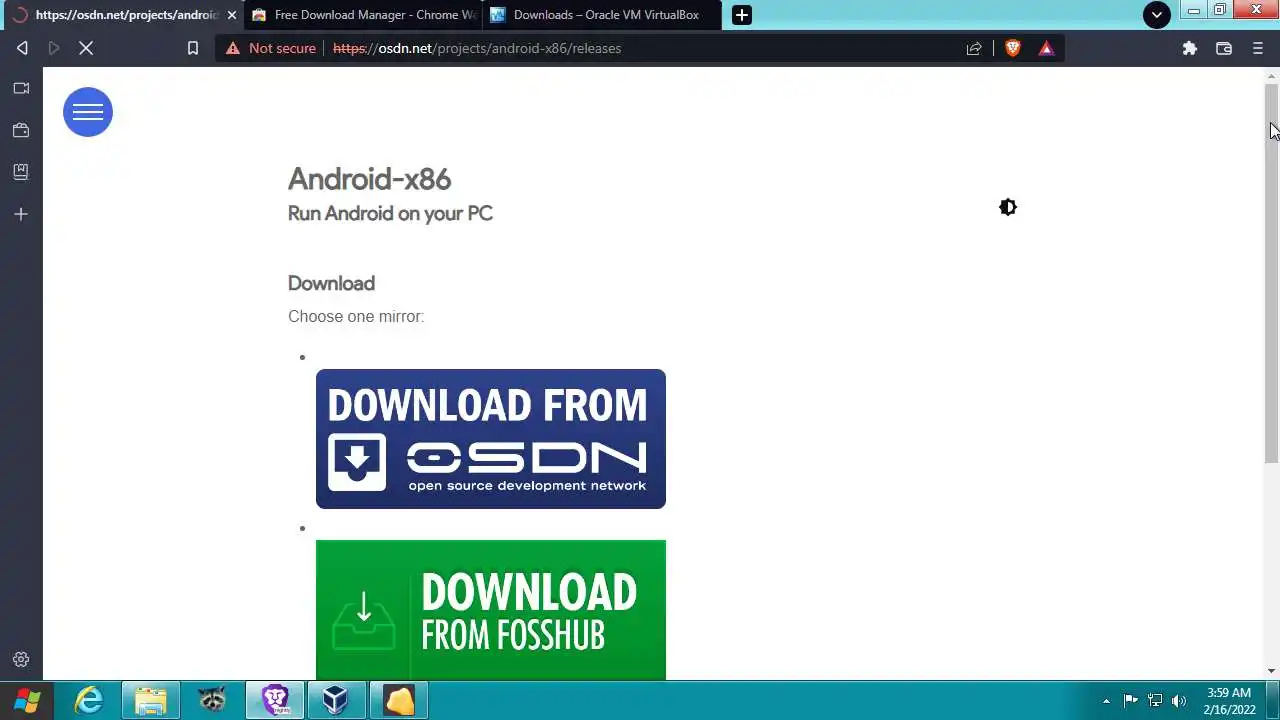Open Action Center flag icon
Image resolution: width=1280 pixels, height=720 pixels.
pyautogui.click(x=1131, y=701)
